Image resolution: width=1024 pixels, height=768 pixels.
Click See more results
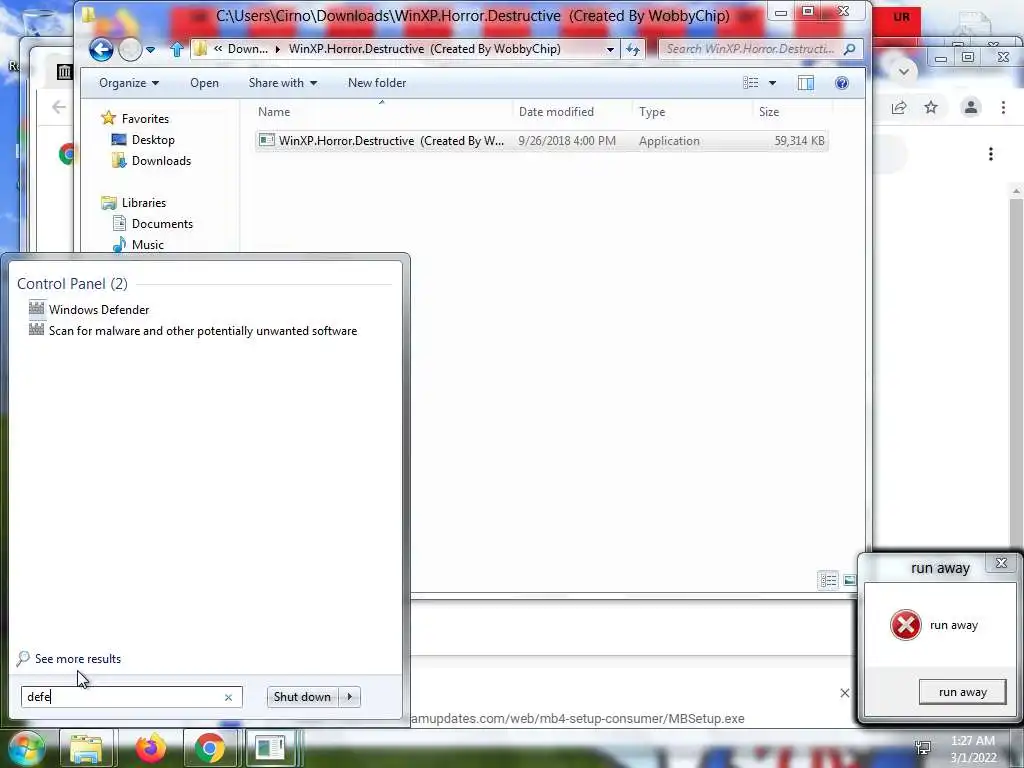click(x=69, y=658)
